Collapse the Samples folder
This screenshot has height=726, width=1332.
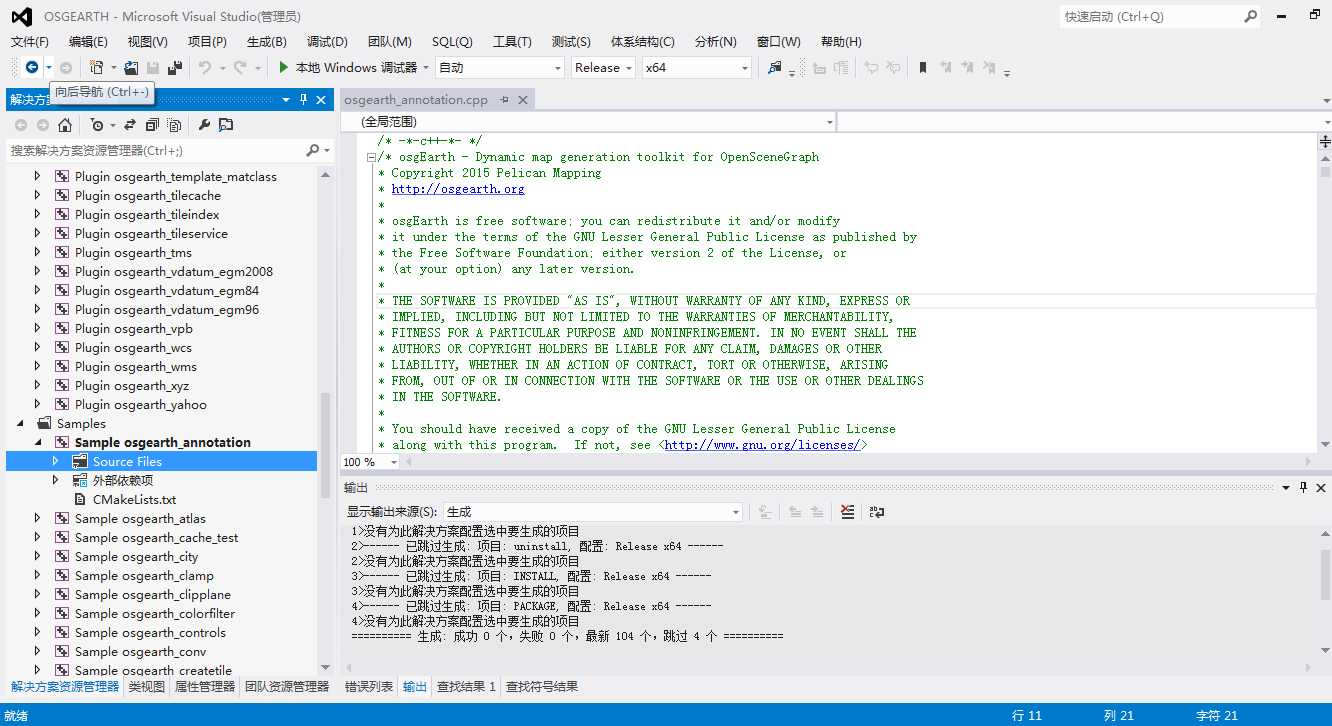[20, 423]
